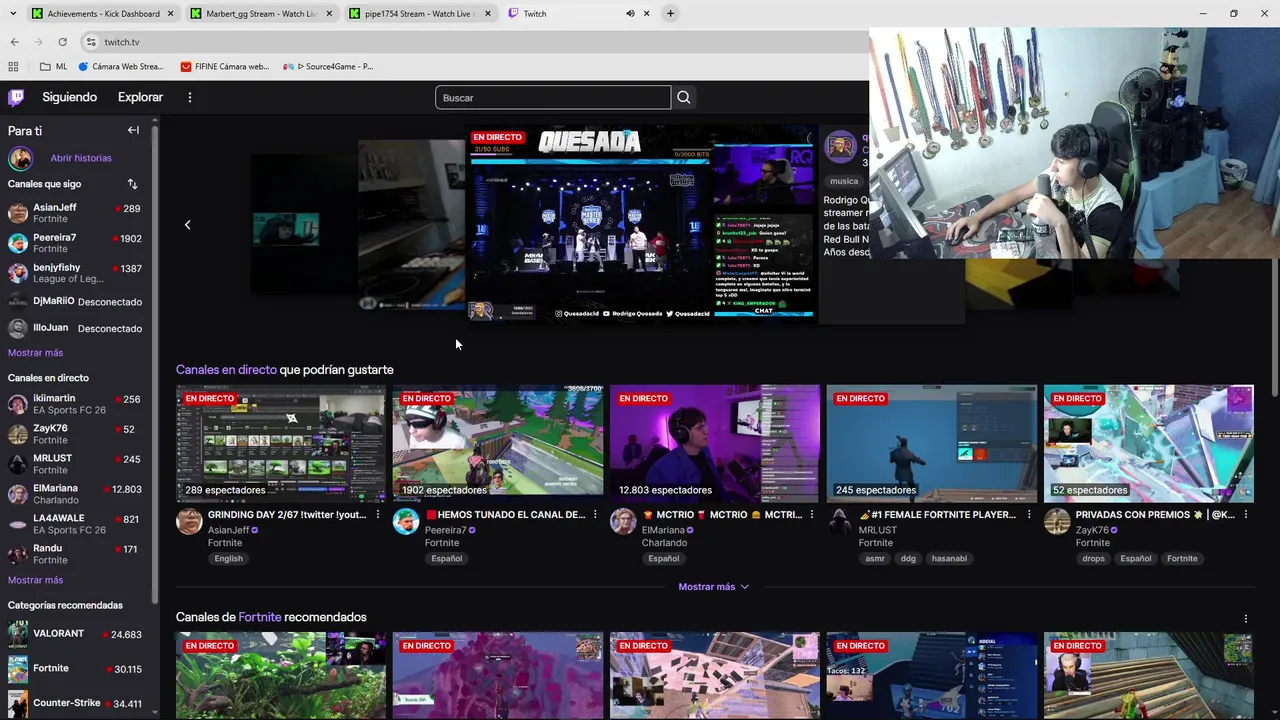
Task: Expand Mostrar más below recommended streams
Action: 714,587
